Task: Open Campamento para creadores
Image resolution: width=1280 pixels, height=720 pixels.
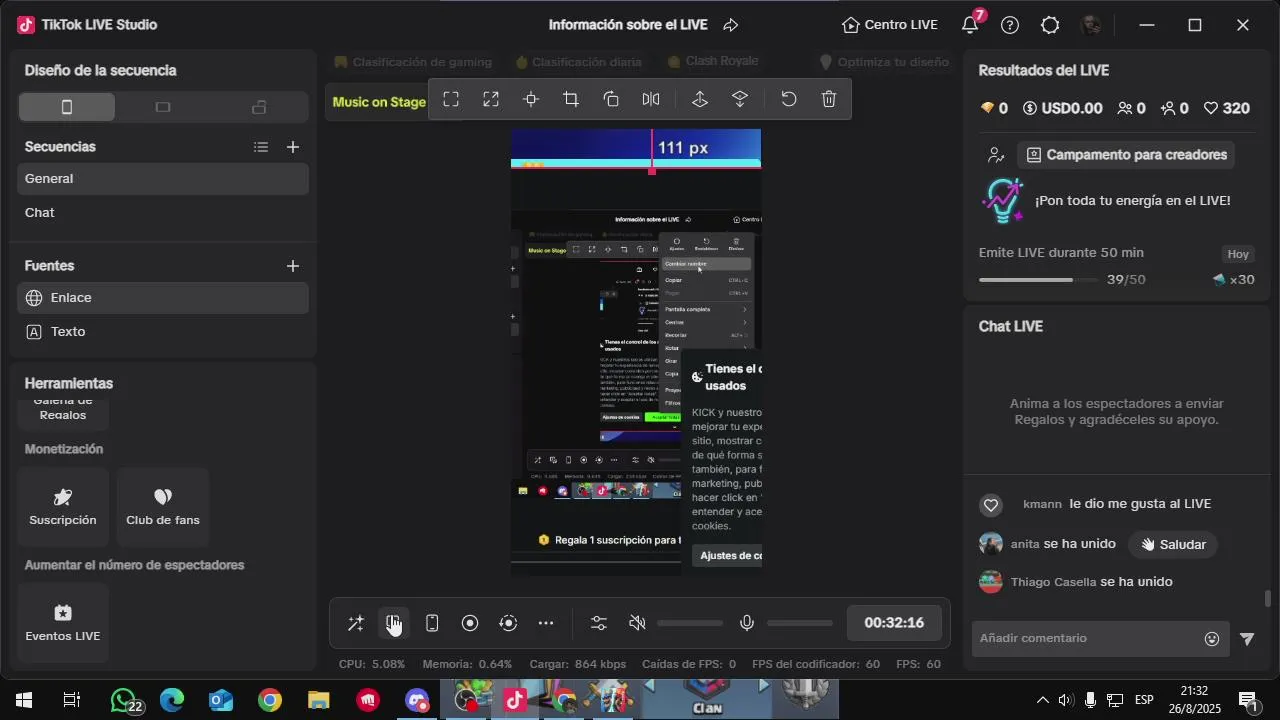Action: coord(1126,155)
